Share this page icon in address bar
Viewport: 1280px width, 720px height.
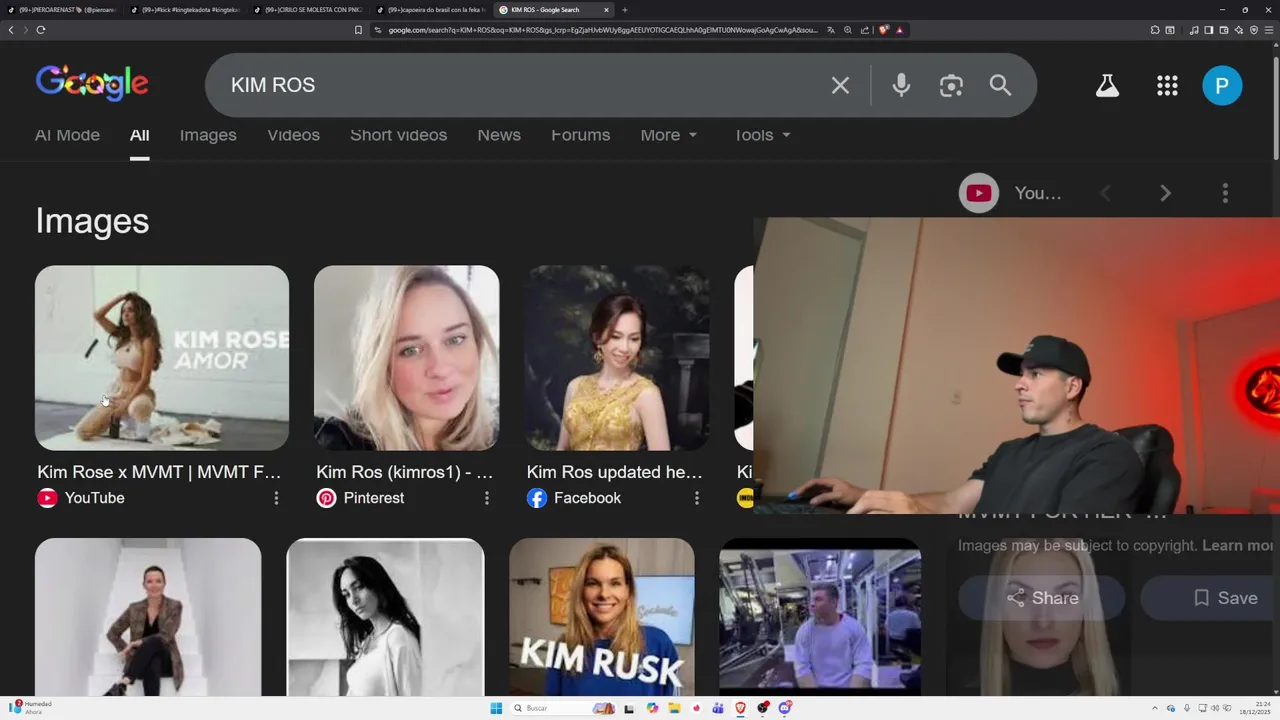(x=865, y=30)
